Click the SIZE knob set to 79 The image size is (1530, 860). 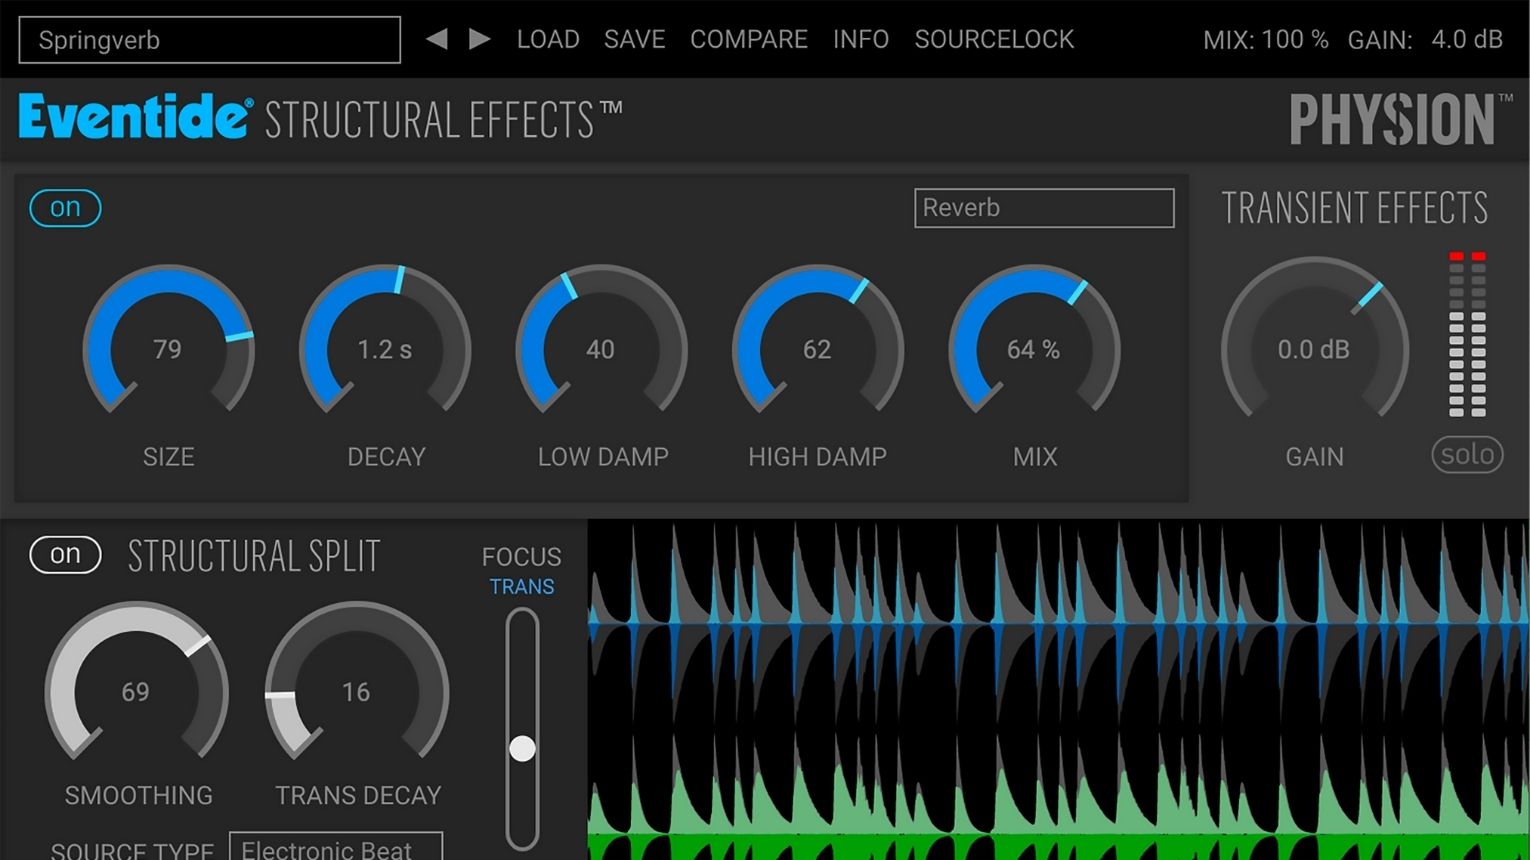168,348
